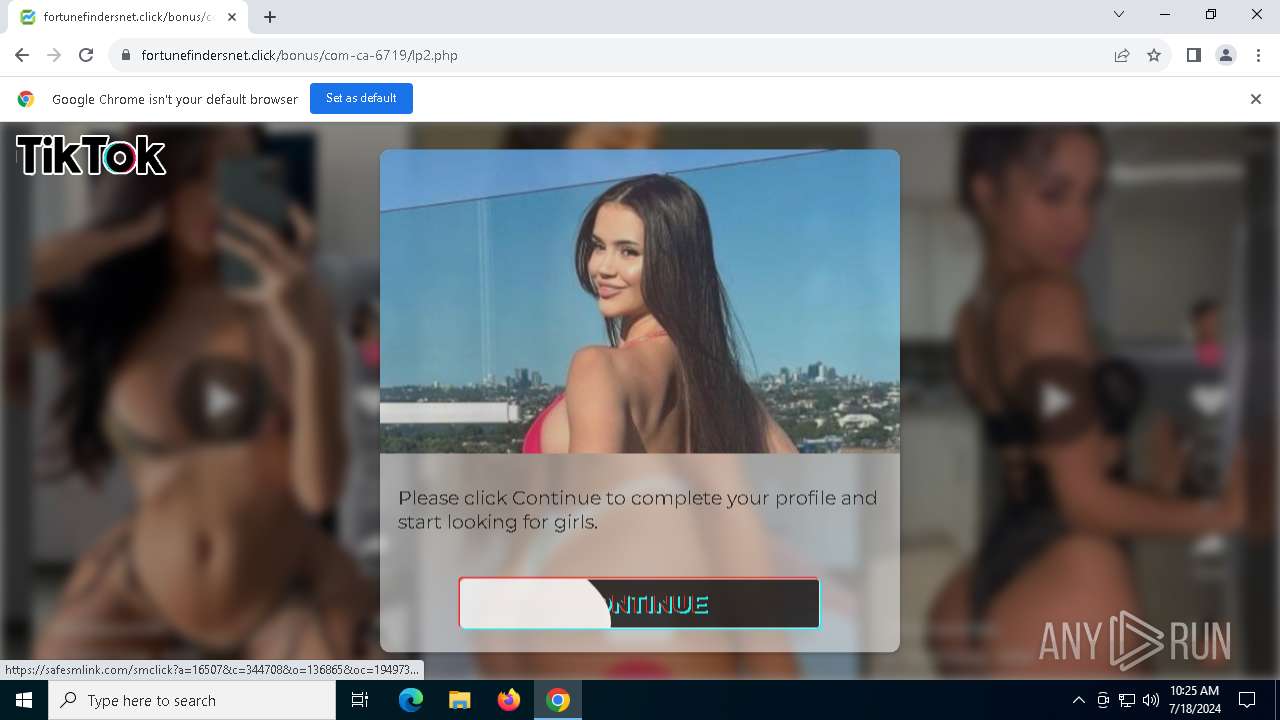This screenshot has height=720, width=1280.
Task: Restore down the Chrome window
Action: pos(1211,14)
